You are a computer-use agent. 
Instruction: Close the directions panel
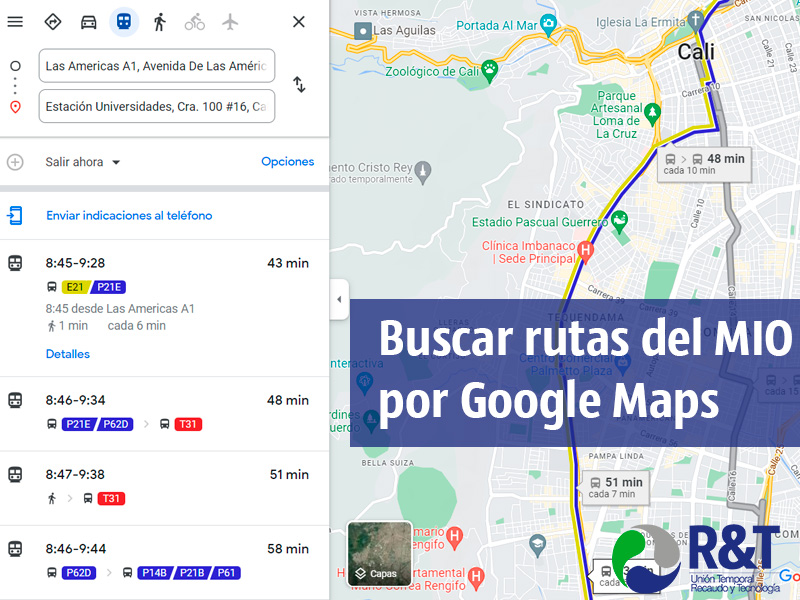[x=298, y=22]
